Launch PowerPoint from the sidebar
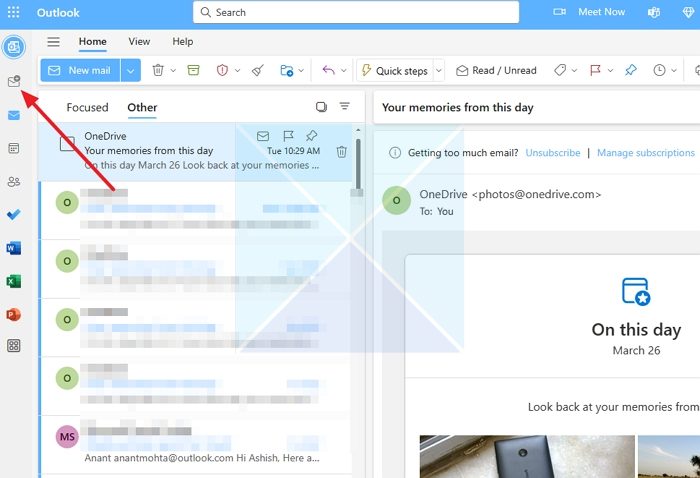 pyautogui.click(x=14, y=315)
